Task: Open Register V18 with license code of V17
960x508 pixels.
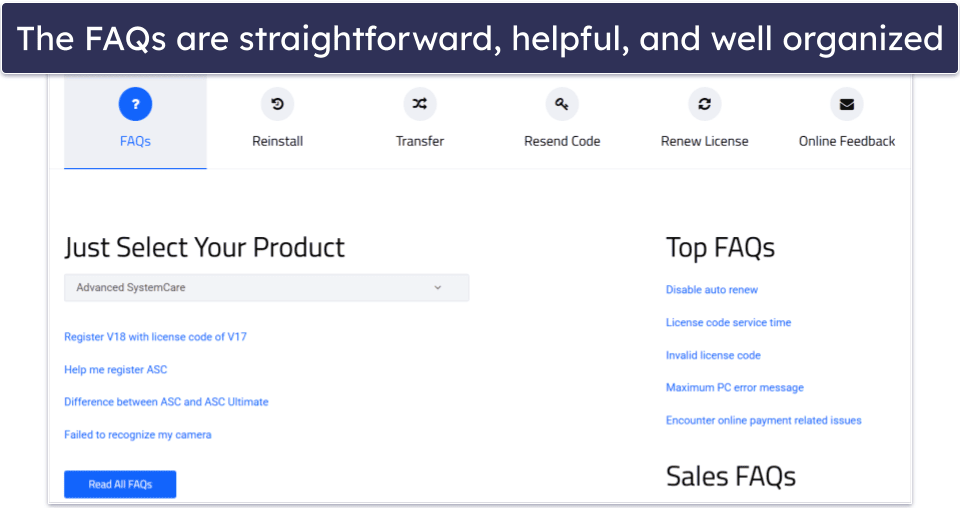Action: point(156,337)
